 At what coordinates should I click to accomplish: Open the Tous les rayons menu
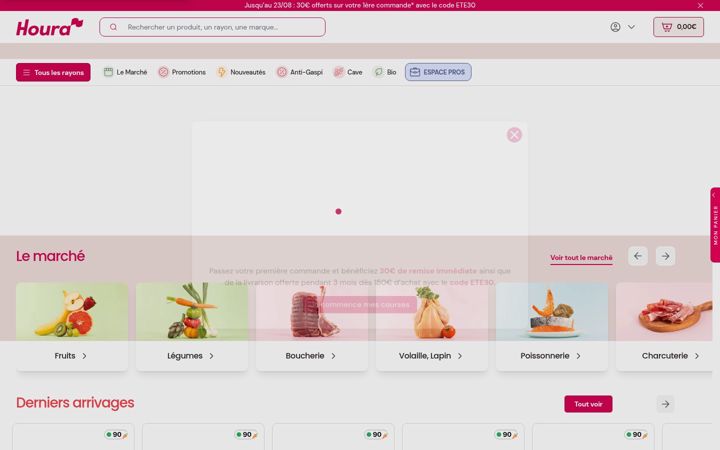[53, 72]
